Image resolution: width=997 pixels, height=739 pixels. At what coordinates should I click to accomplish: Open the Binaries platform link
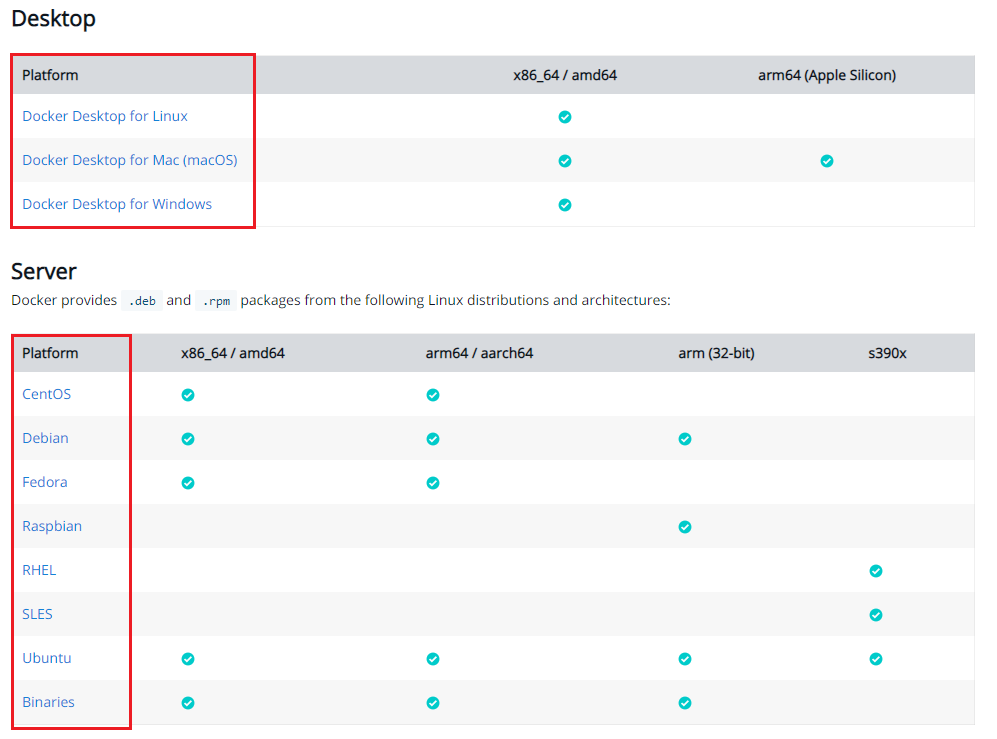(48, 702)
